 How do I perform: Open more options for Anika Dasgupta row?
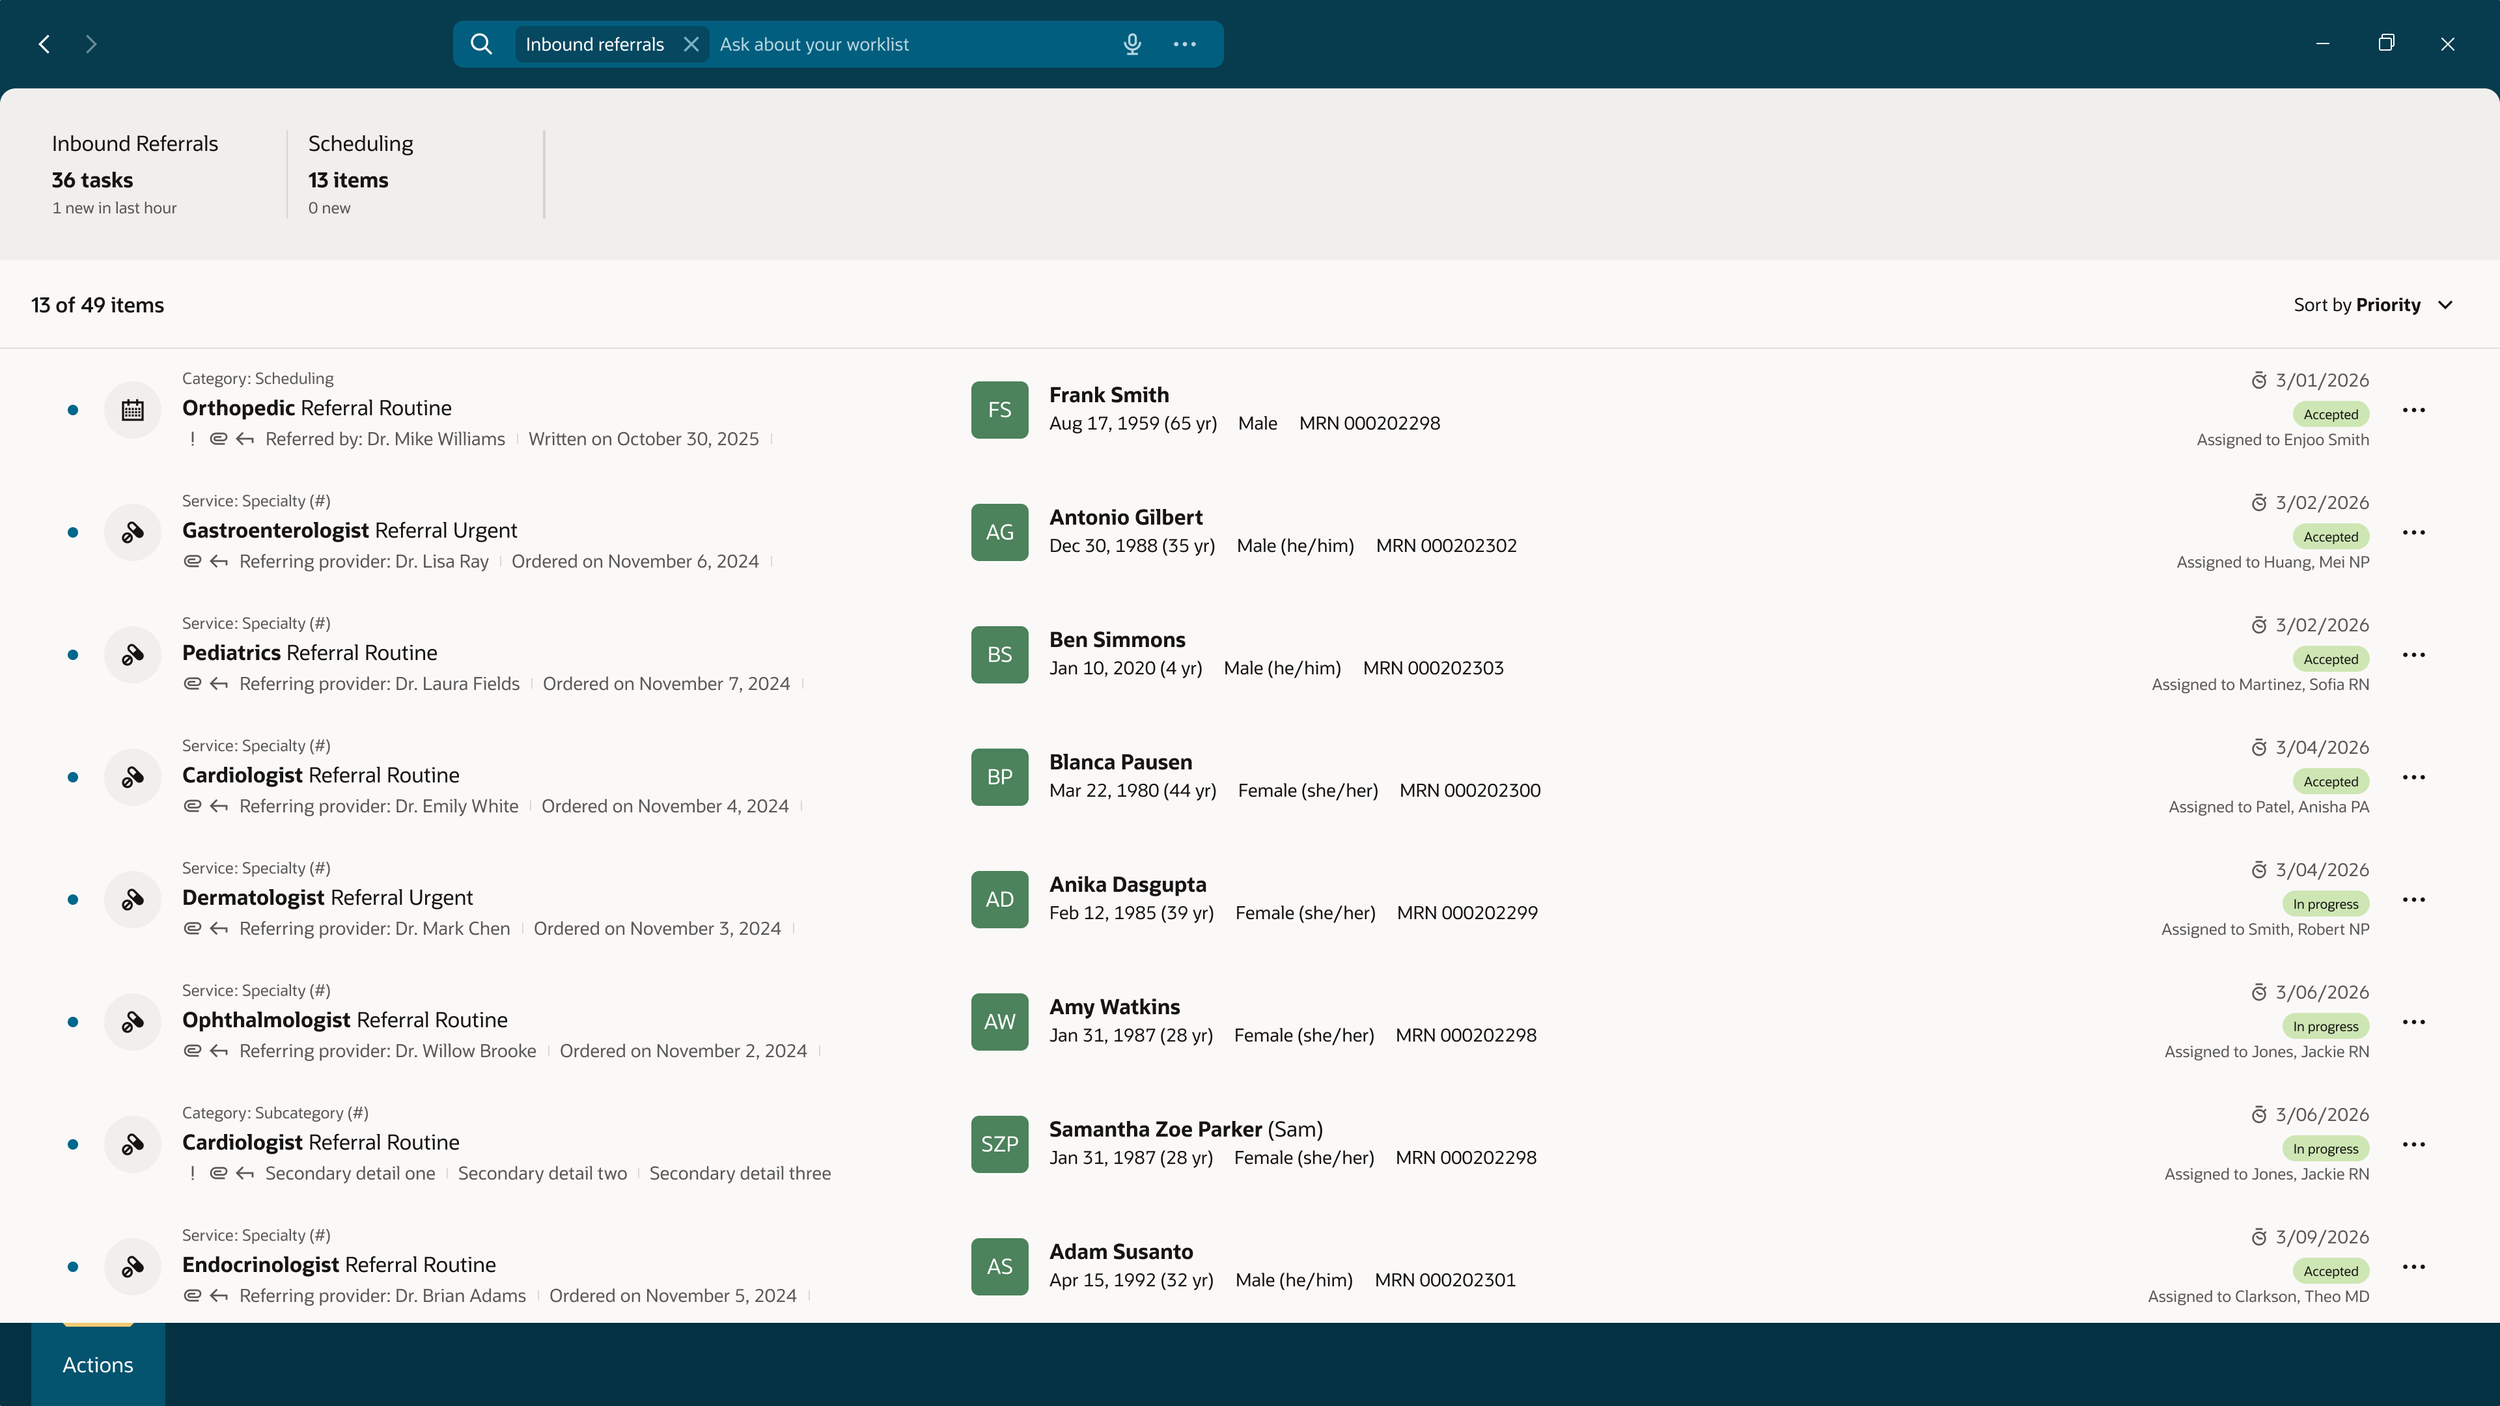click(x=2414, y=900)
